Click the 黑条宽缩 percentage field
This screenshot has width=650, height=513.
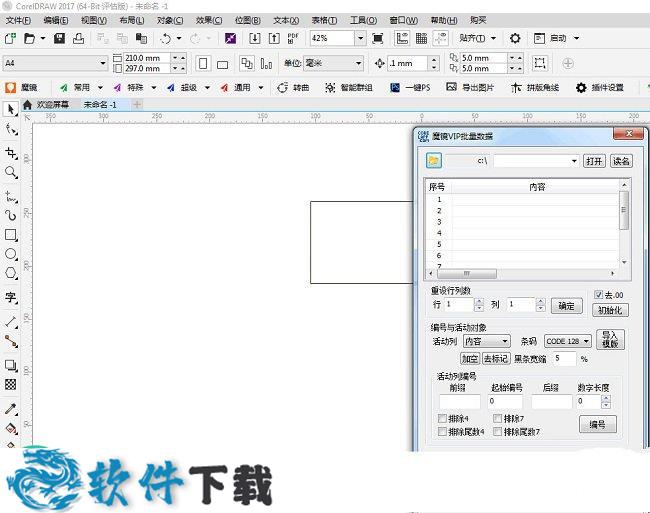click(x=565, y=358)
